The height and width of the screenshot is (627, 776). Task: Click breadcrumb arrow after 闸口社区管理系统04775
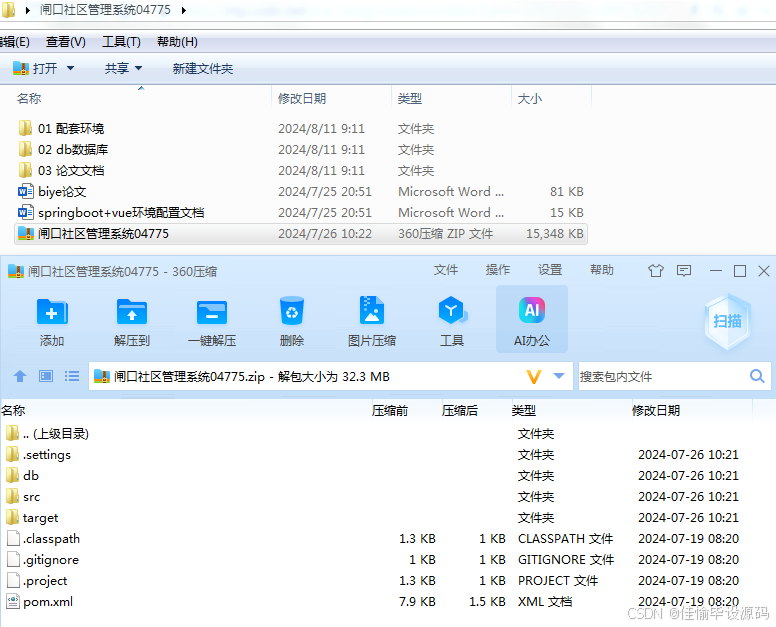tap(184, 10)
